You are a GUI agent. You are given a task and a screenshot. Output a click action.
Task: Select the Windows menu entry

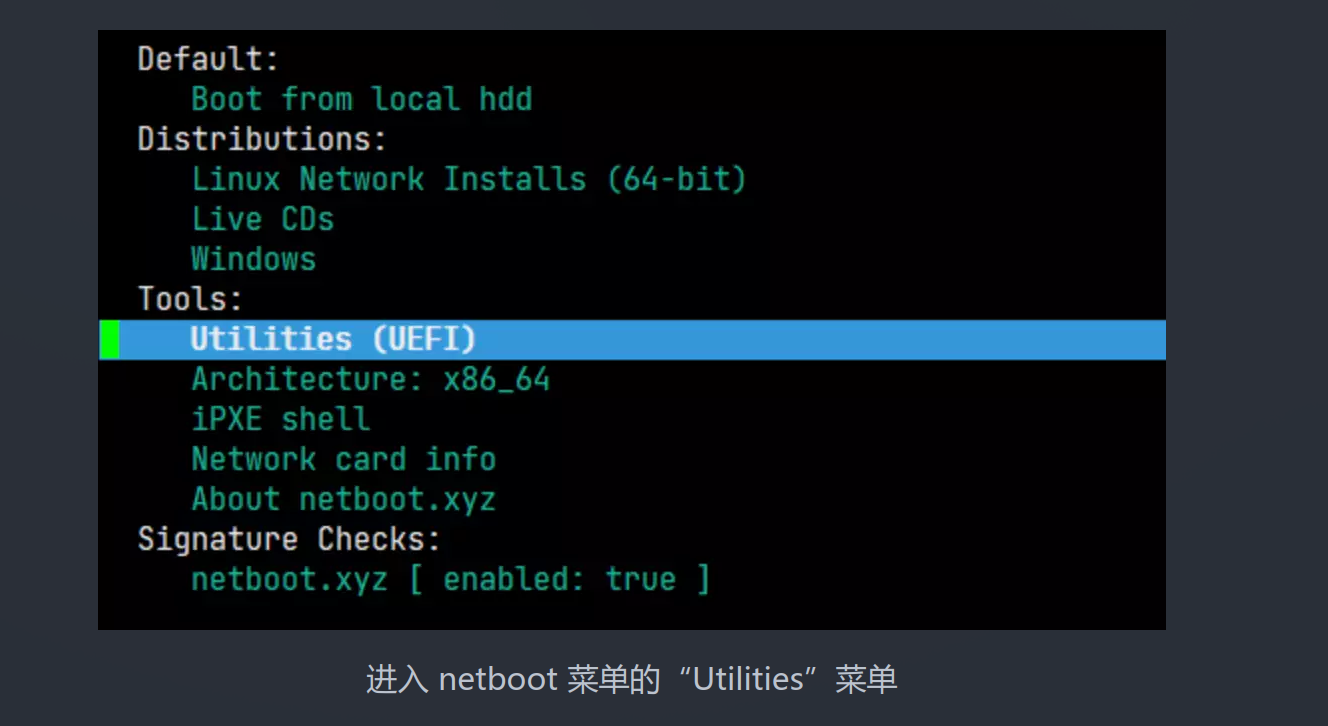click(253, 259)
